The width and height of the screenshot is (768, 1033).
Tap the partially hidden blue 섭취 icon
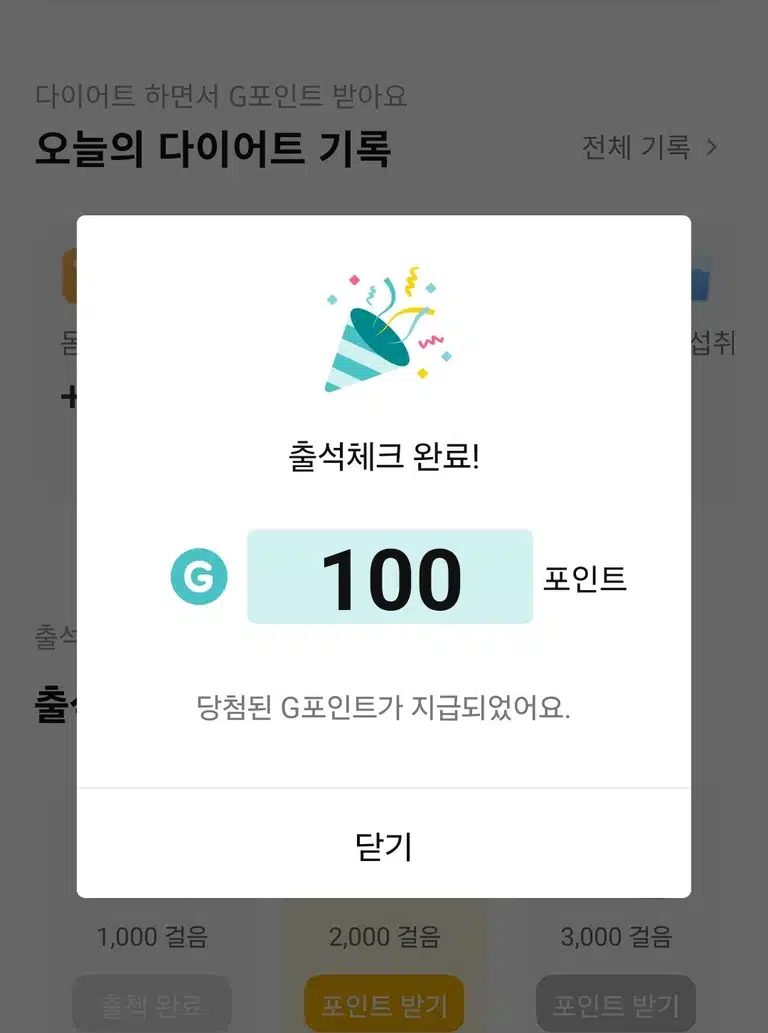pos(700,278)
